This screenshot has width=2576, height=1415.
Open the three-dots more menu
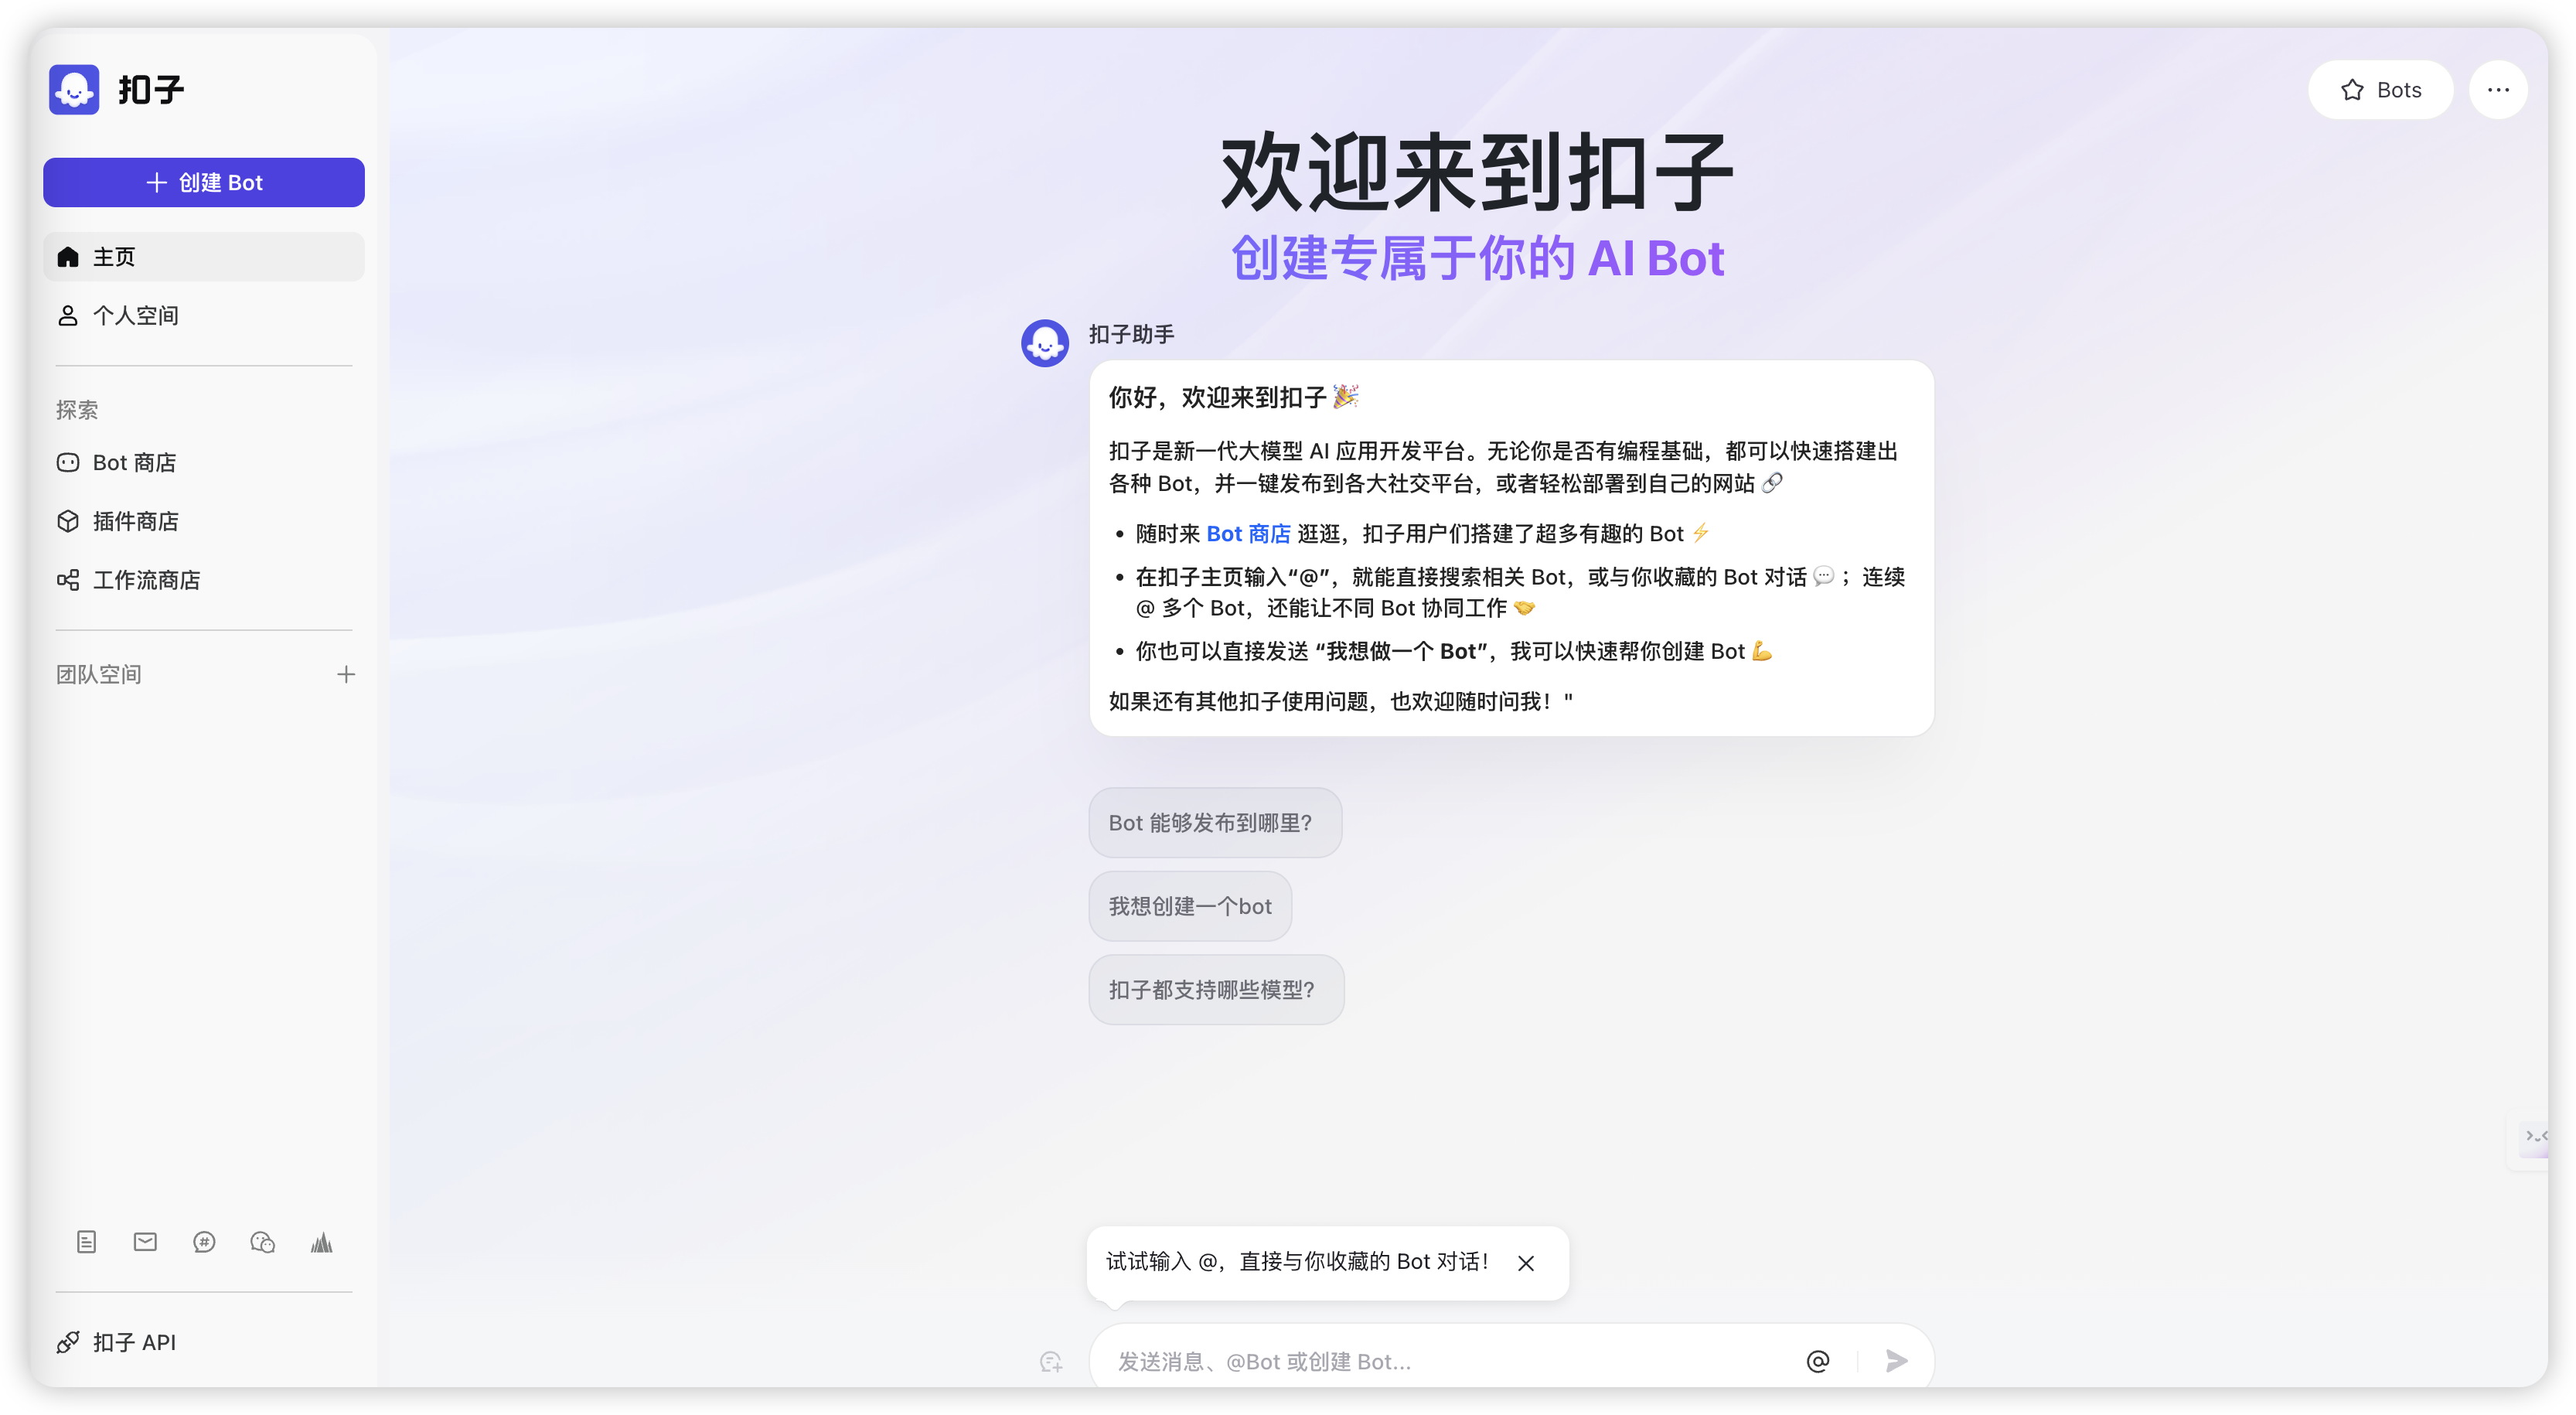click(x=2498, y=90)
